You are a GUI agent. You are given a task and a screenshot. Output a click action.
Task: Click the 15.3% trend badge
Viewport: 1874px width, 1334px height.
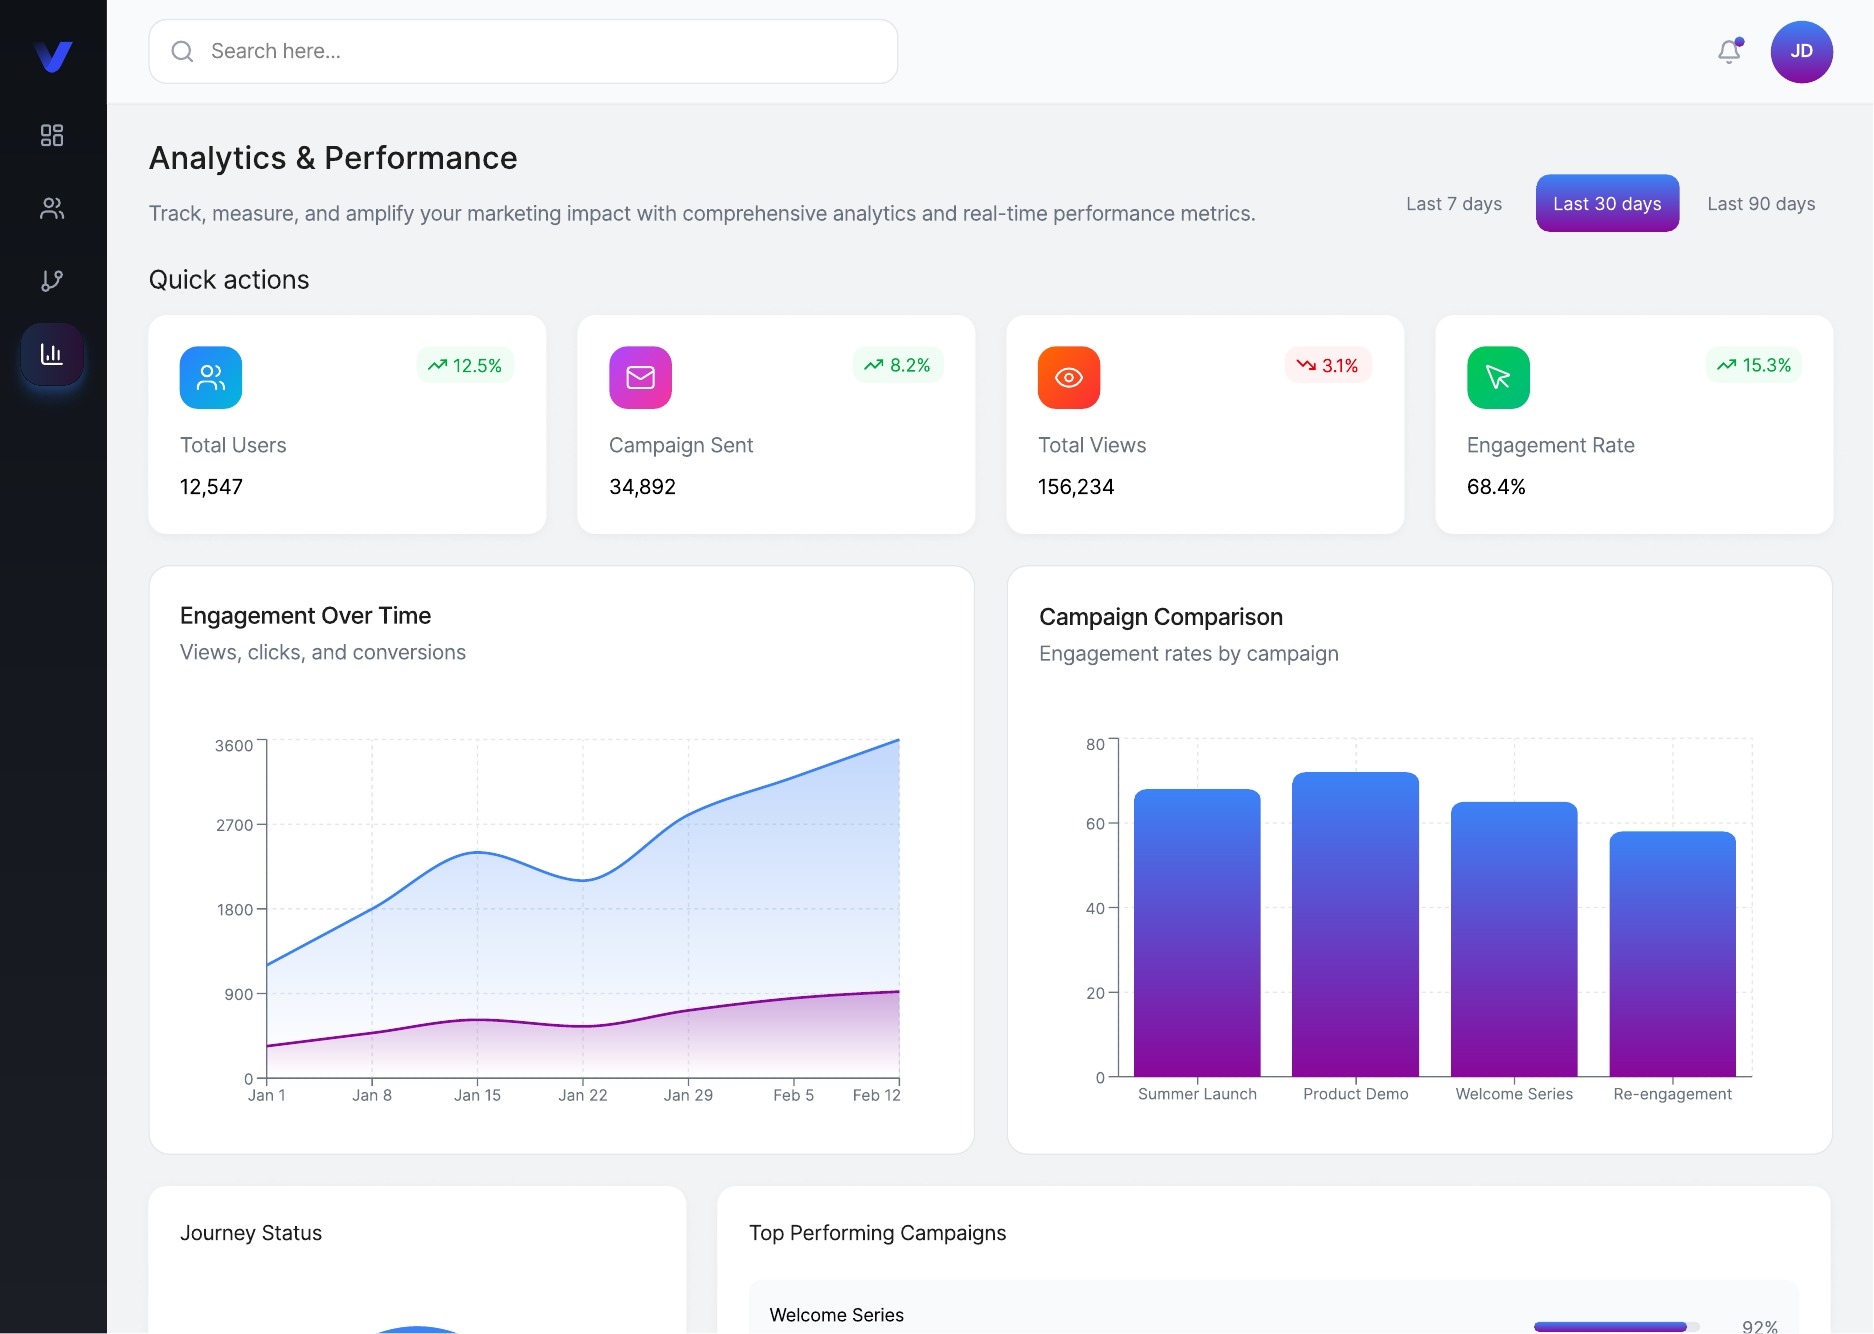click(1754, 365)
